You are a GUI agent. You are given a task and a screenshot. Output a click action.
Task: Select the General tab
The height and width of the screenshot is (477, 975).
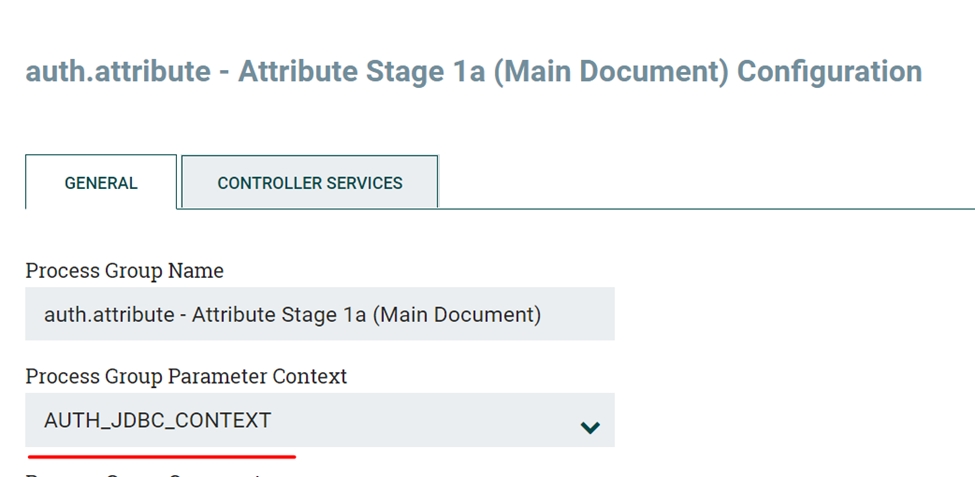pyautogui.click(x=101, y=183)
